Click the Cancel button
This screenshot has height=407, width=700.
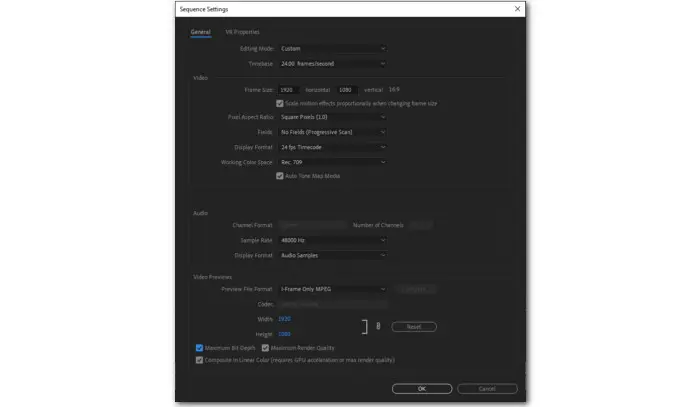click(x=487, y=388)
